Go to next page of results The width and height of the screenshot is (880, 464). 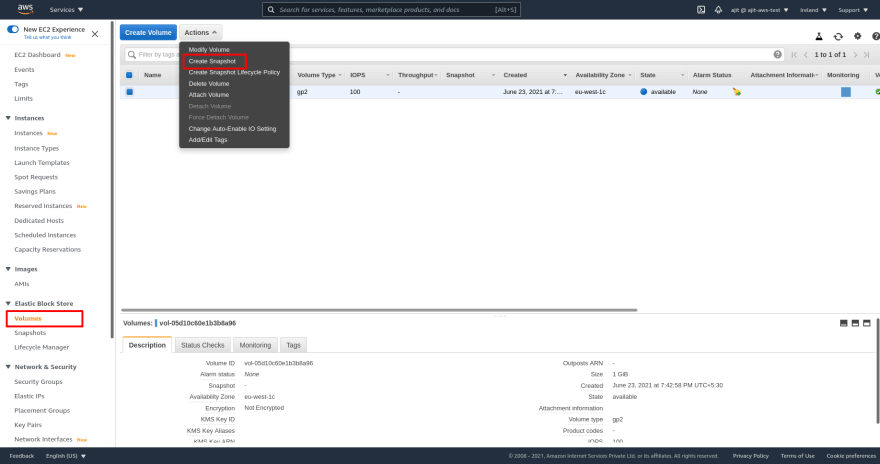pos(855,54)
